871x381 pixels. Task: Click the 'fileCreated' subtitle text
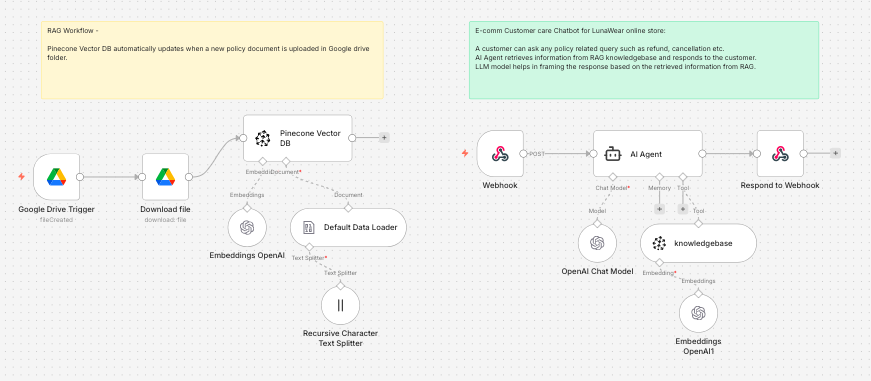(57, 220)
